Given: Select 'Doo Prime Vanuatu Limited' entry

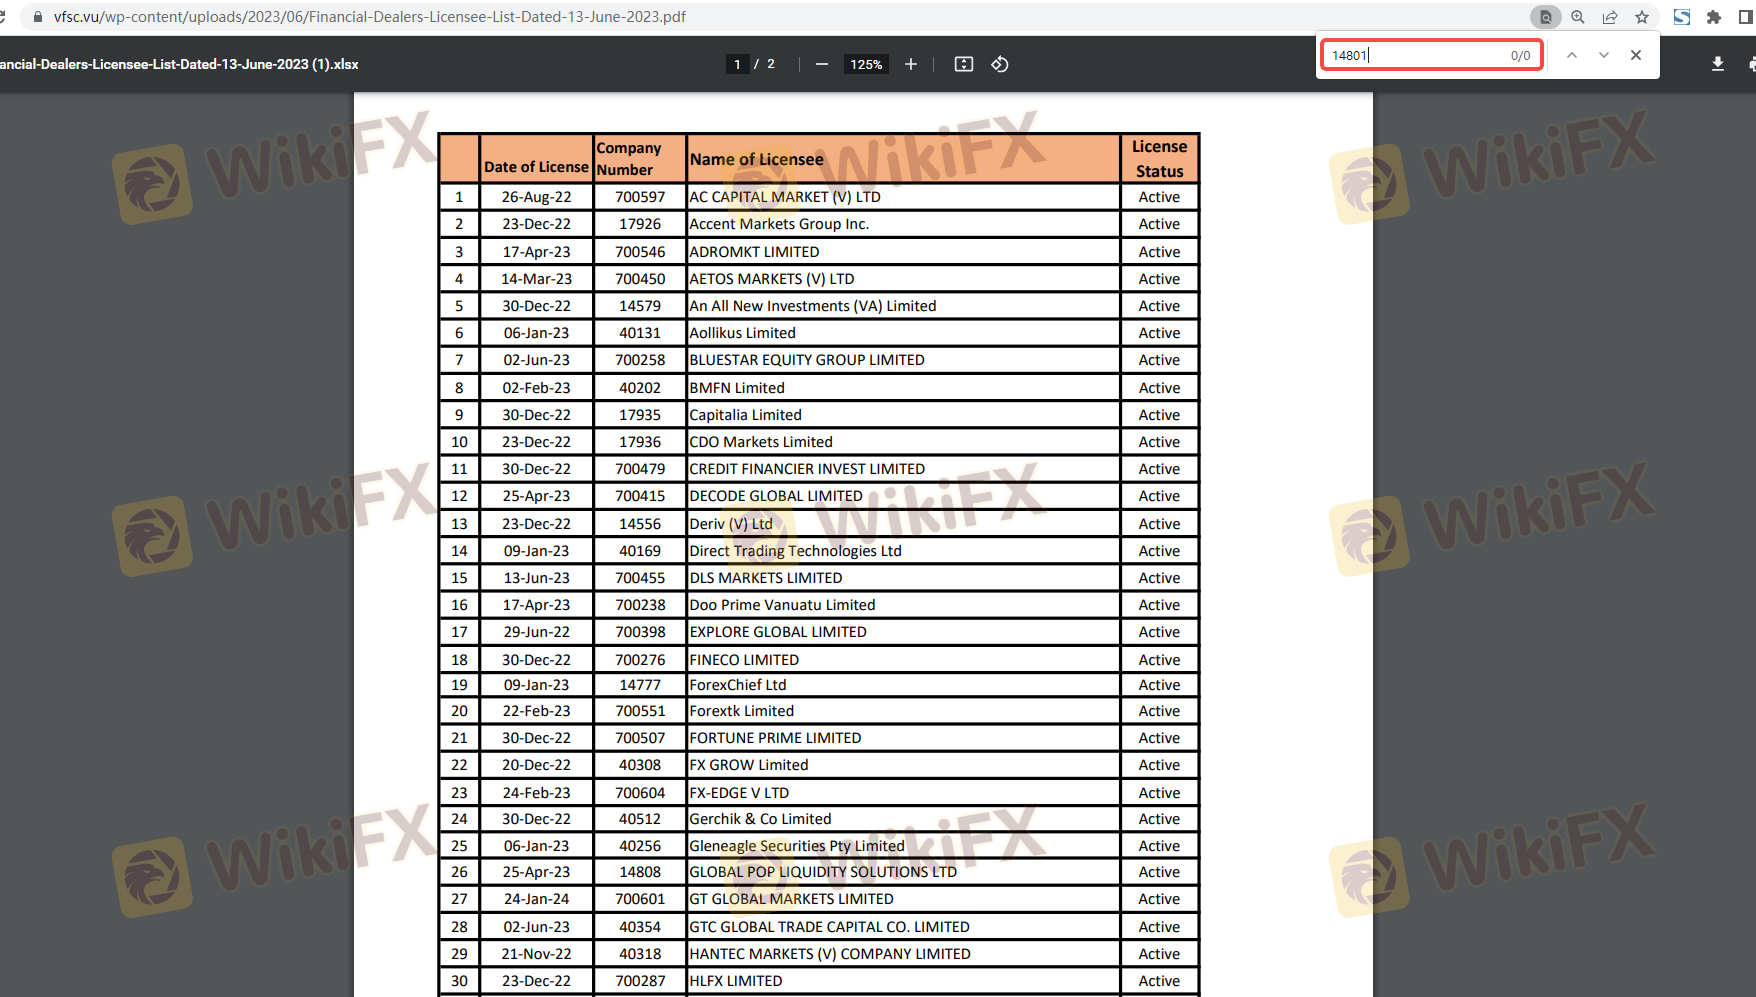Looking at the screenshot, I should [x=782, y=605].
